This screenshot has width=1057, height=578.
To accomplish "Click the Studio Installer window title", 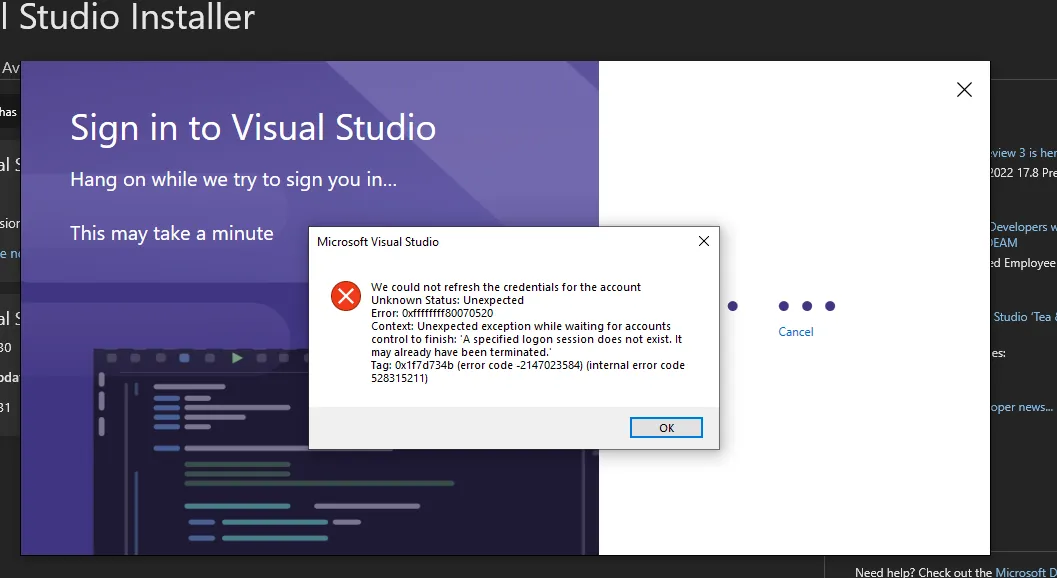I will [127, 16].
